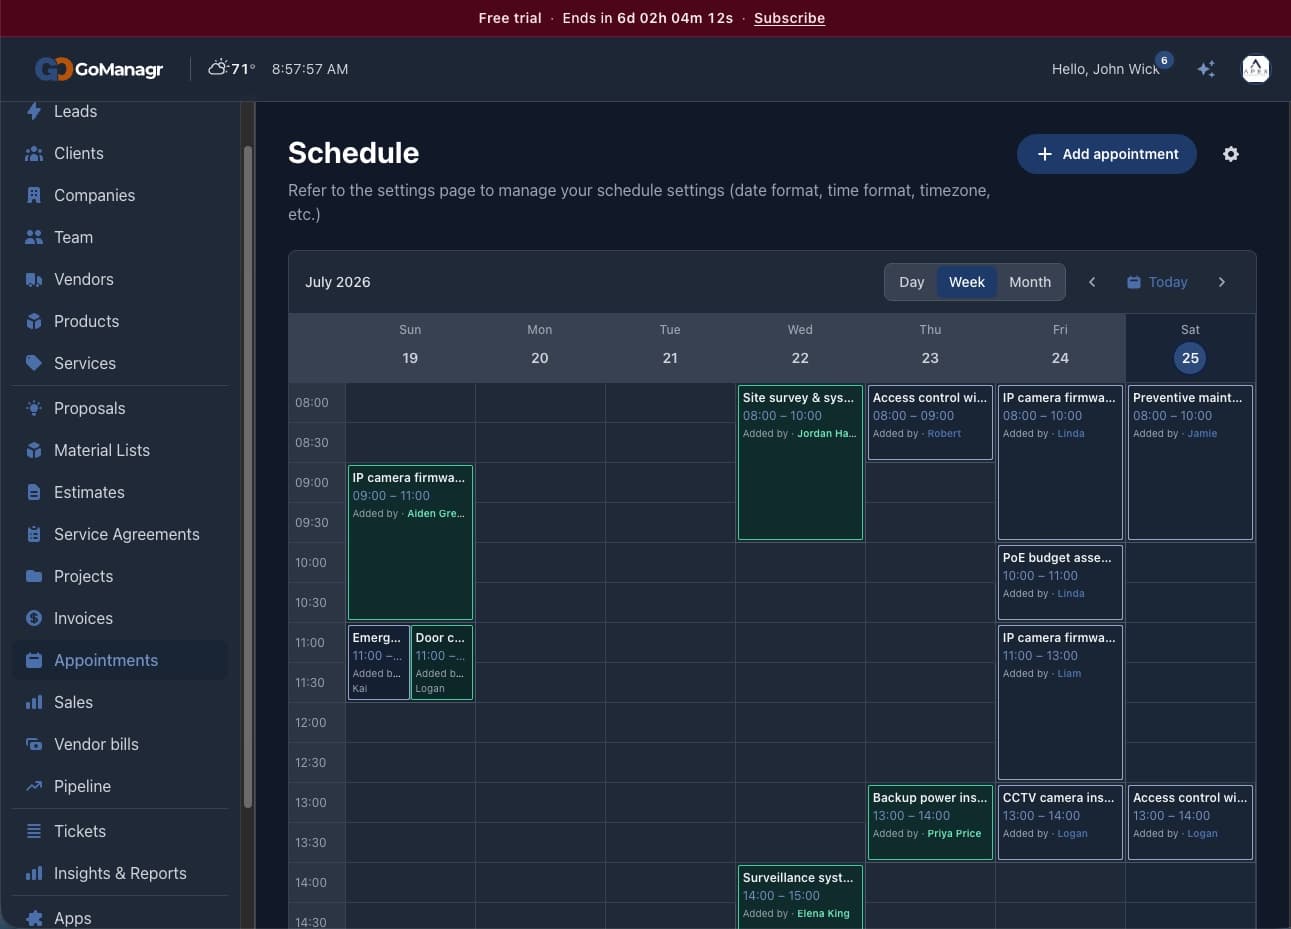1291x929 pixels.
Task: Click the Today button
Action: click(x=1157, y=282)
